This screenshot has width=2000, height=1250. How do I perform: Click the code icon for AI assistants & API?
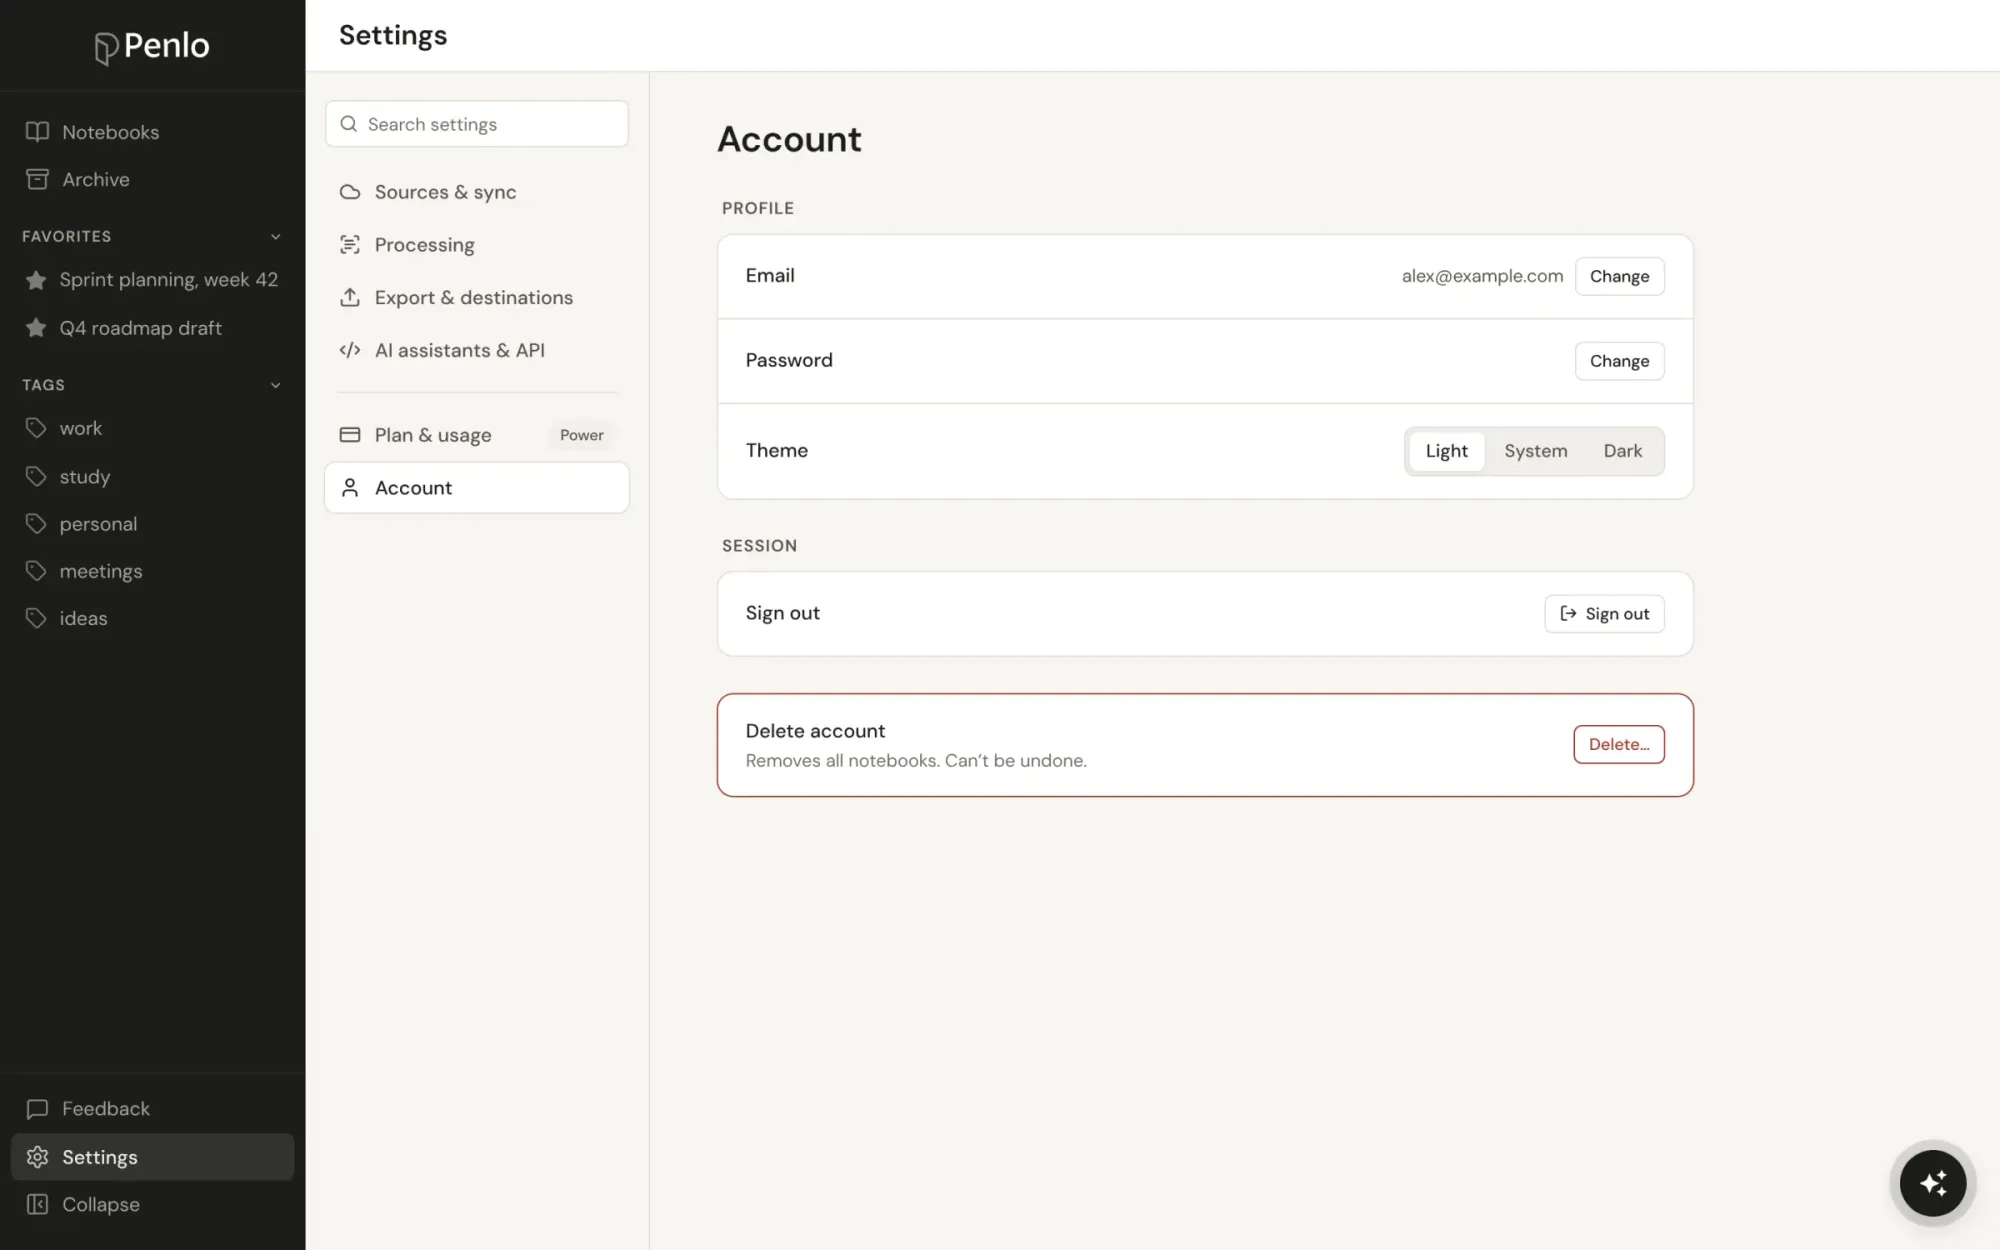click(x=350, y=350)
